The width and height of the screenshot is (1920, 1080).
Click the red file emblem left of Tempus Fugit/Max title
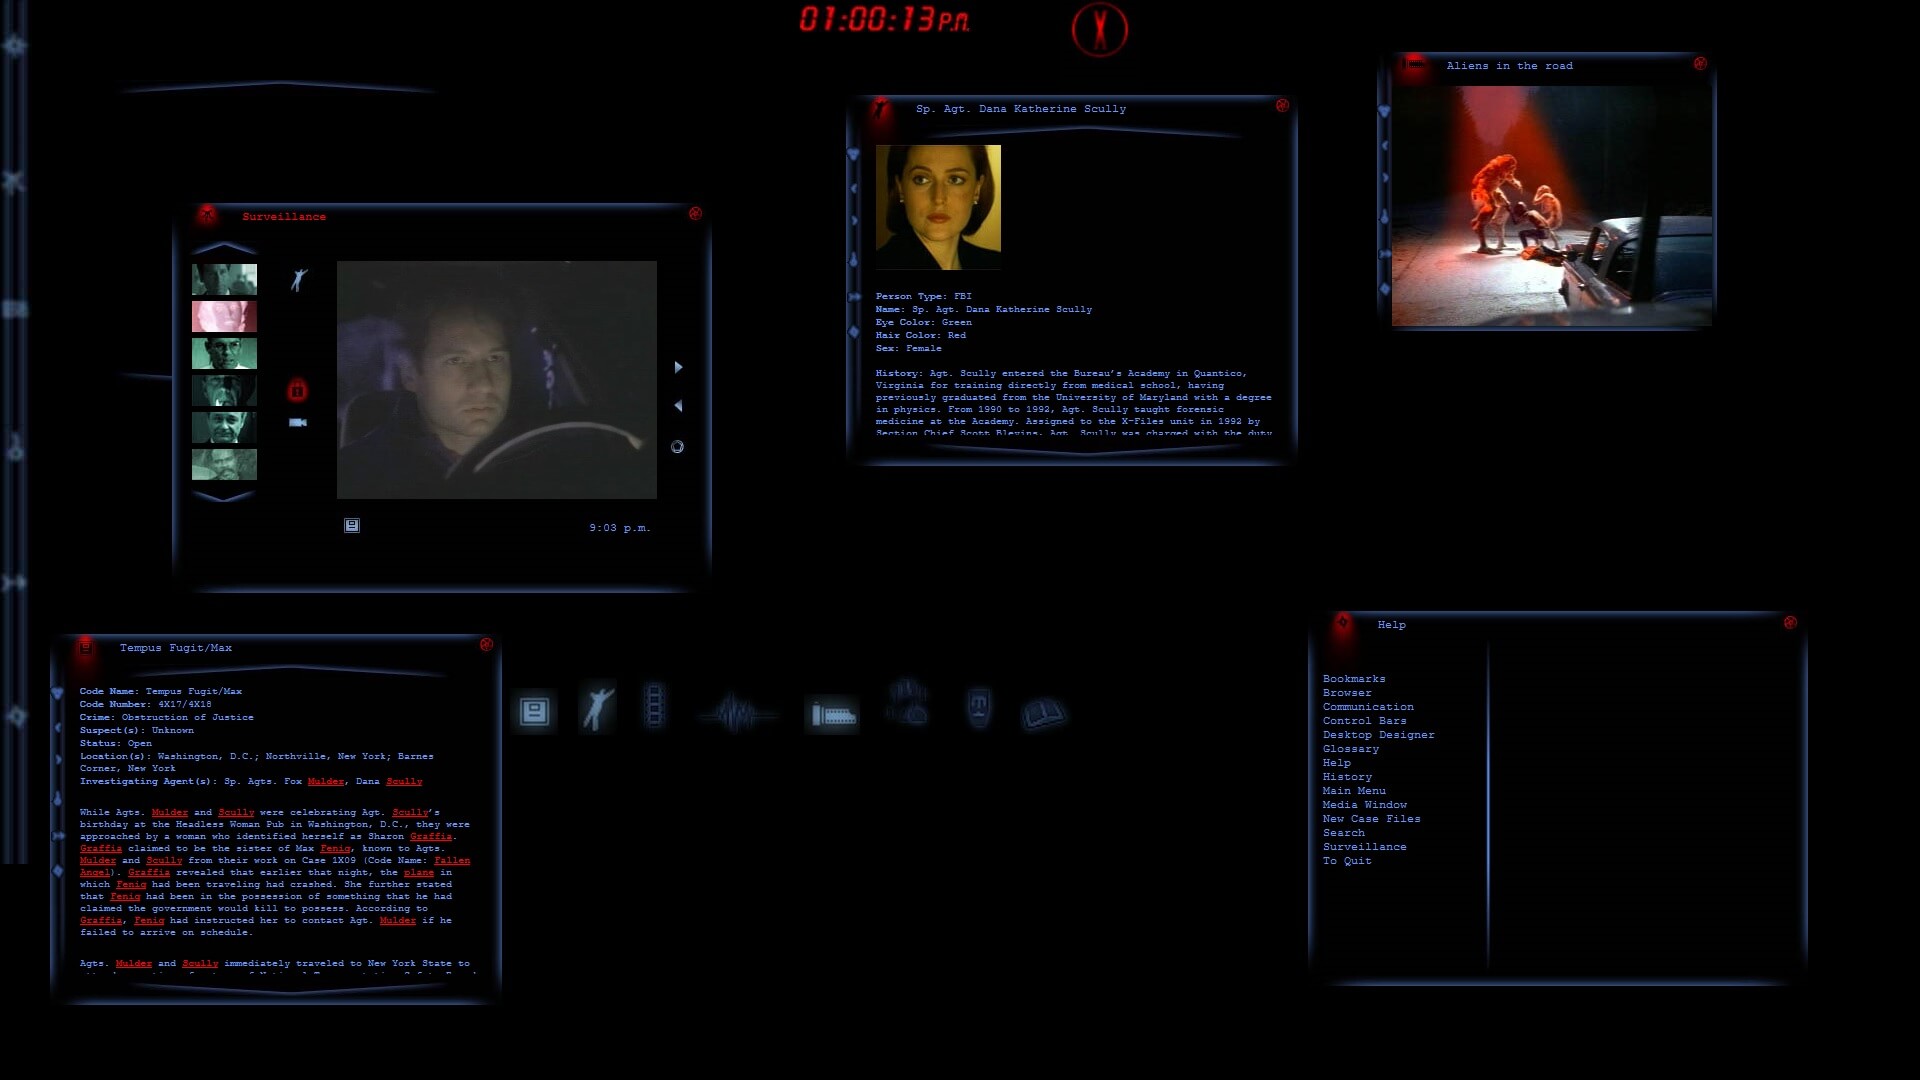[x=86, y=647]
